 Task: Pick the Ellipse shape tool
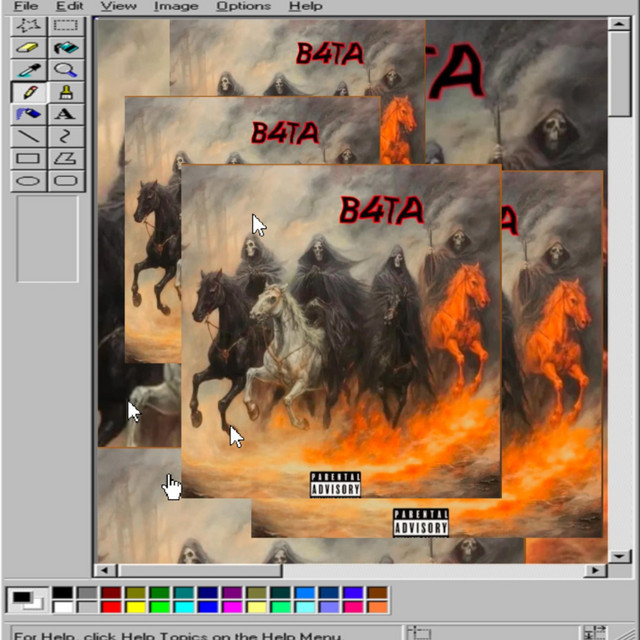pos(28,181)
